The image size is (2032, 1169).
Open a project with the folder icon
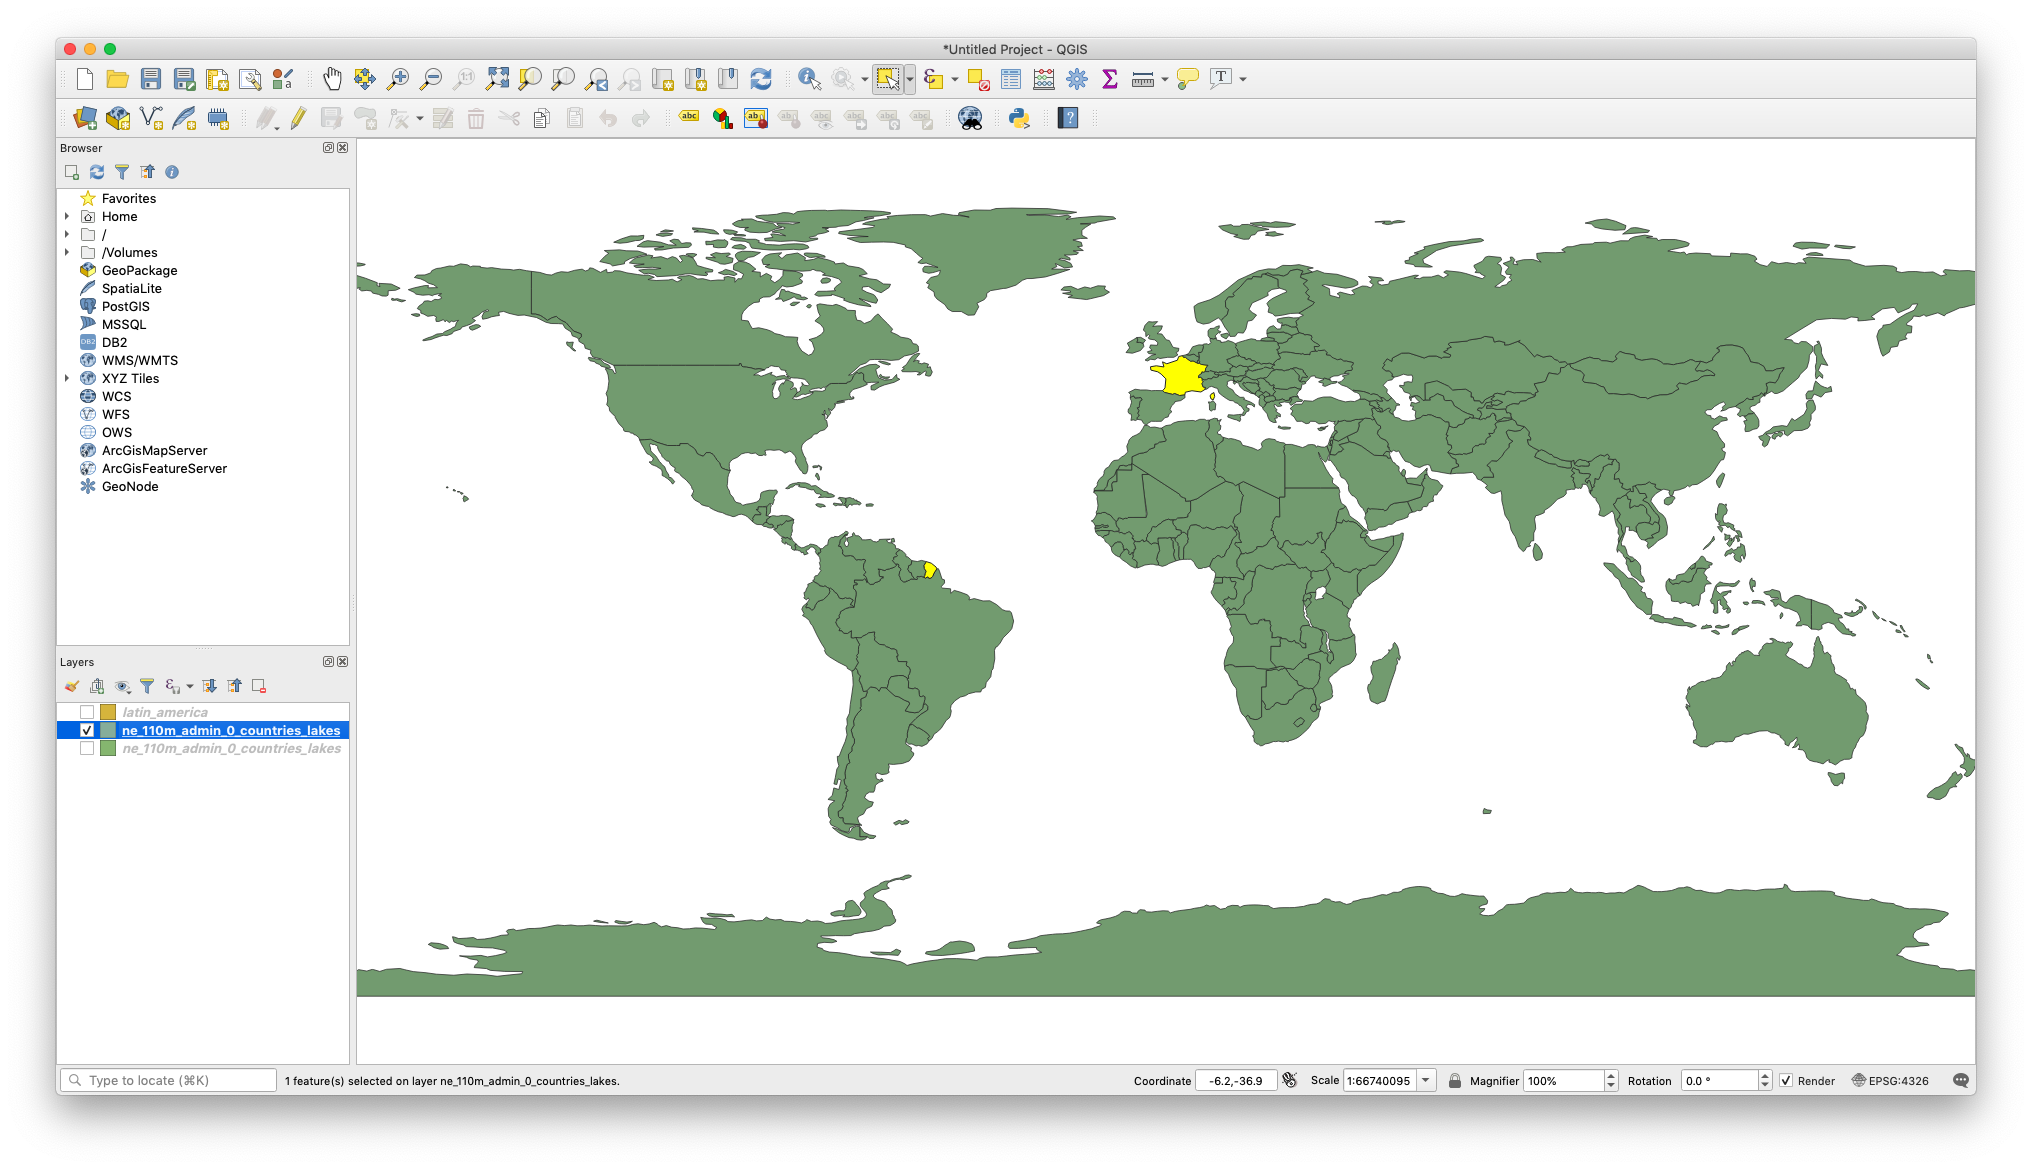(118, 79)
